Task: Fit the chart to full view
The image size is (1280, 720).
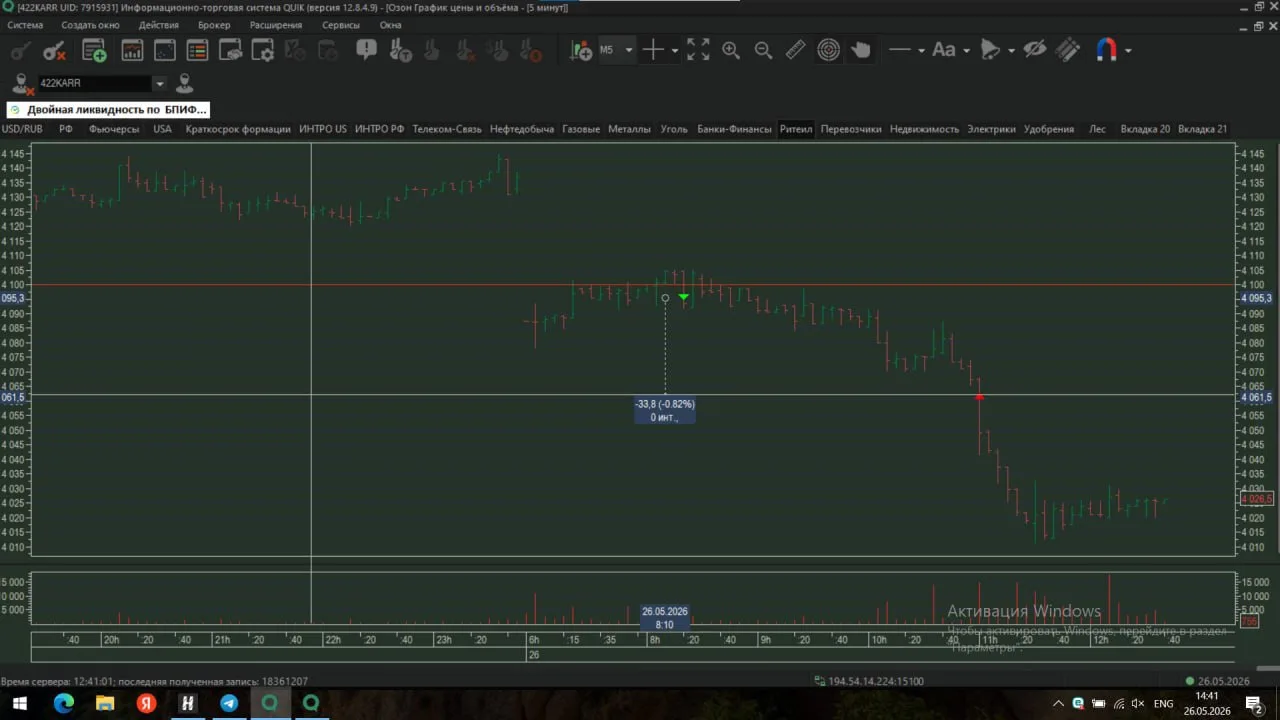Action: click(x=698, y=50)
